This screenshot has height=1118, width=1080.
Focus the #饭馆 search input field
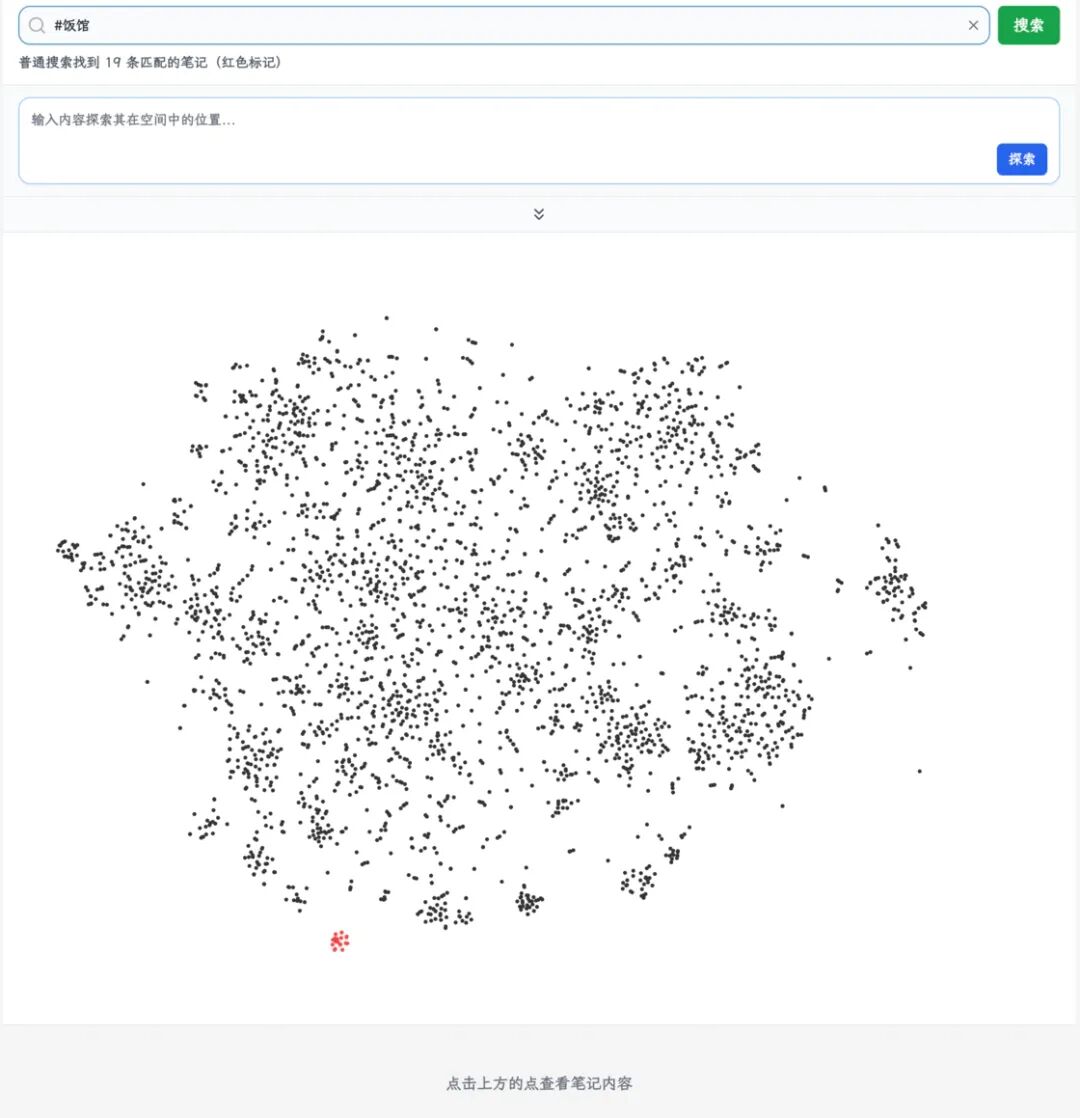point(500,25)
